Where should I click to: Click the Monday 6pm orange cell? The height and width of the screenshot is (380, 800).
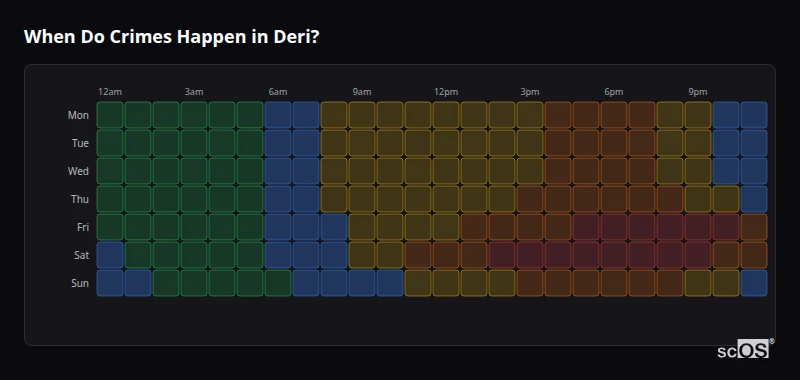[x=614, y=115]
